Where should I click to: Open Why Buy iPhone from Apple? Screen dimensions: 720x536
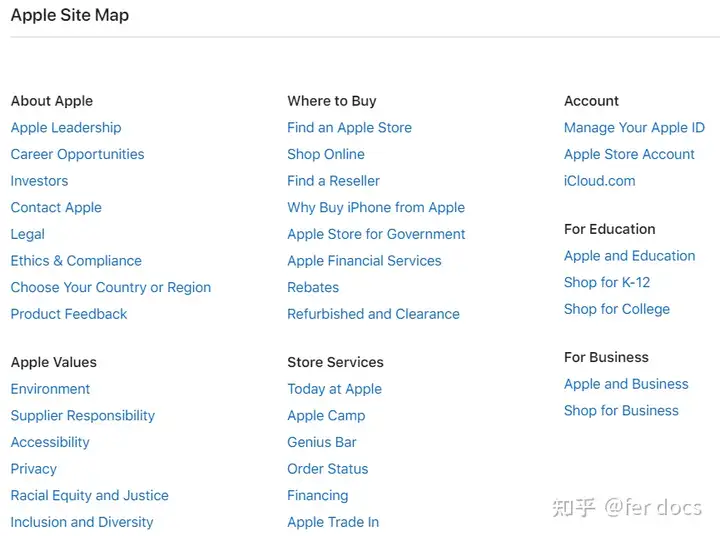(x=376, y=208)
